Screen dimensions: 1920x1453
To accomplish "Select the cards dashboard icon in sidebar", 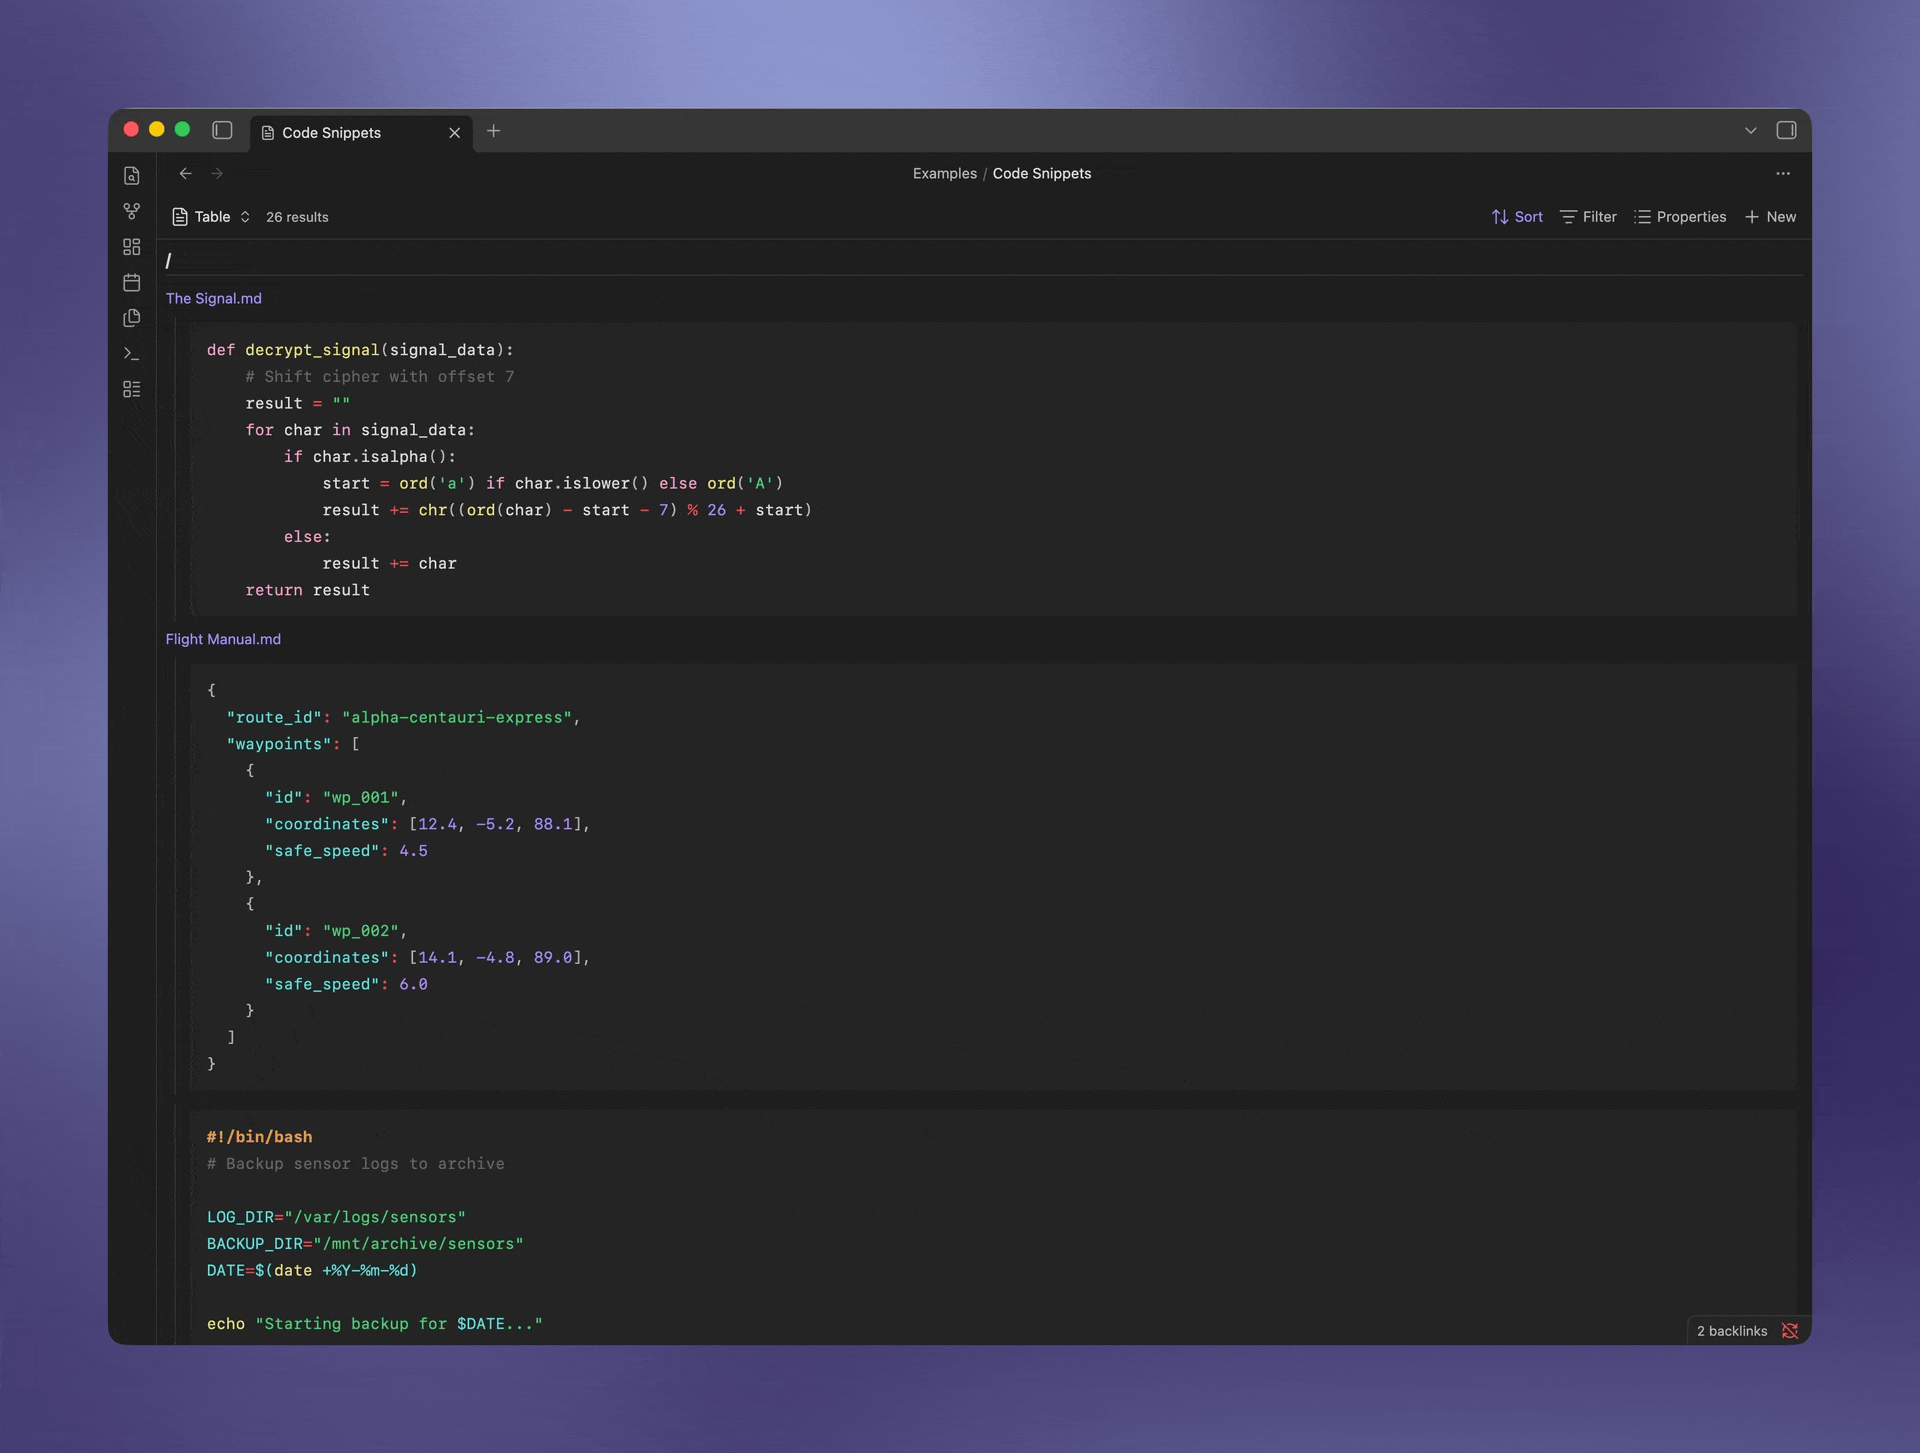I will (x=132, y=246).
